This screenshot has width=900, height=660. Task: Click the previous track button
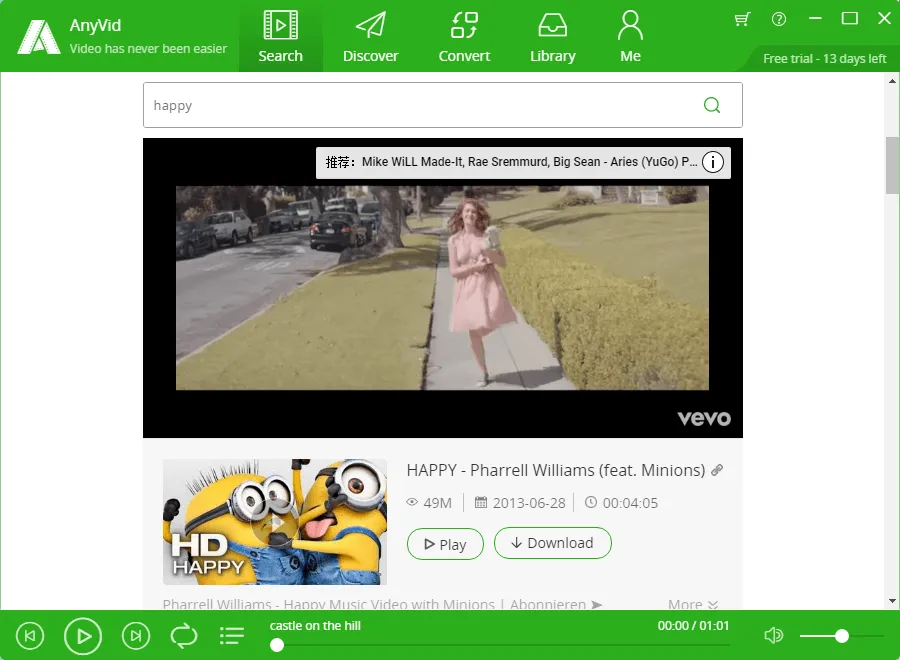click(30, 636)
